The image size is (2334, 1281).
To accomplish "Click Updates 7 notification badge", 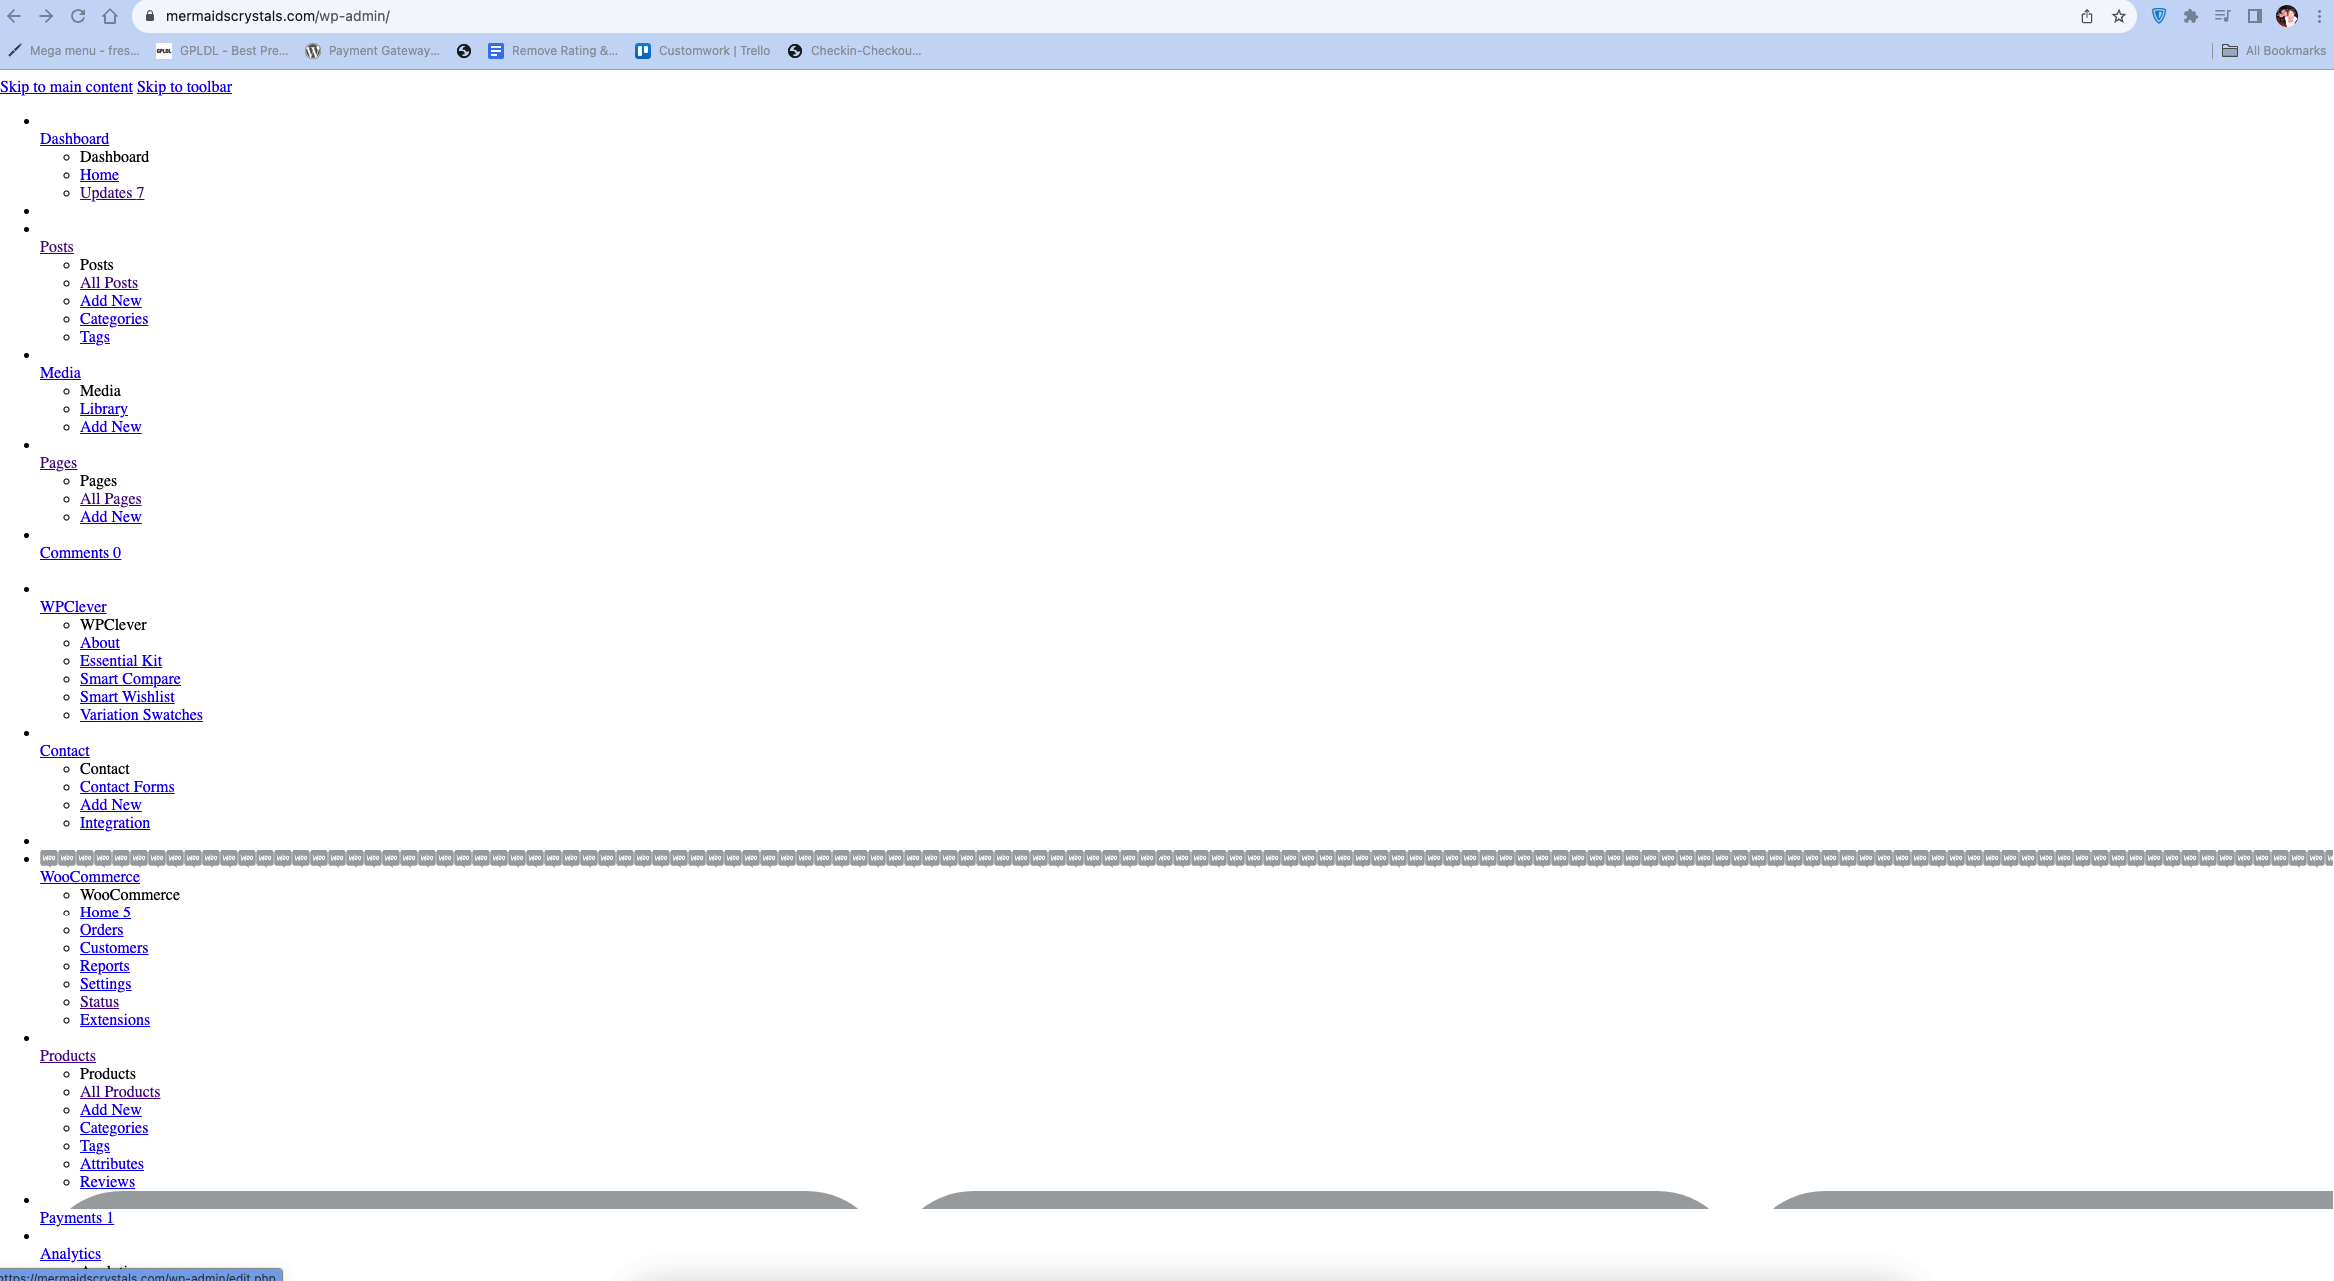I will point(112,192).
